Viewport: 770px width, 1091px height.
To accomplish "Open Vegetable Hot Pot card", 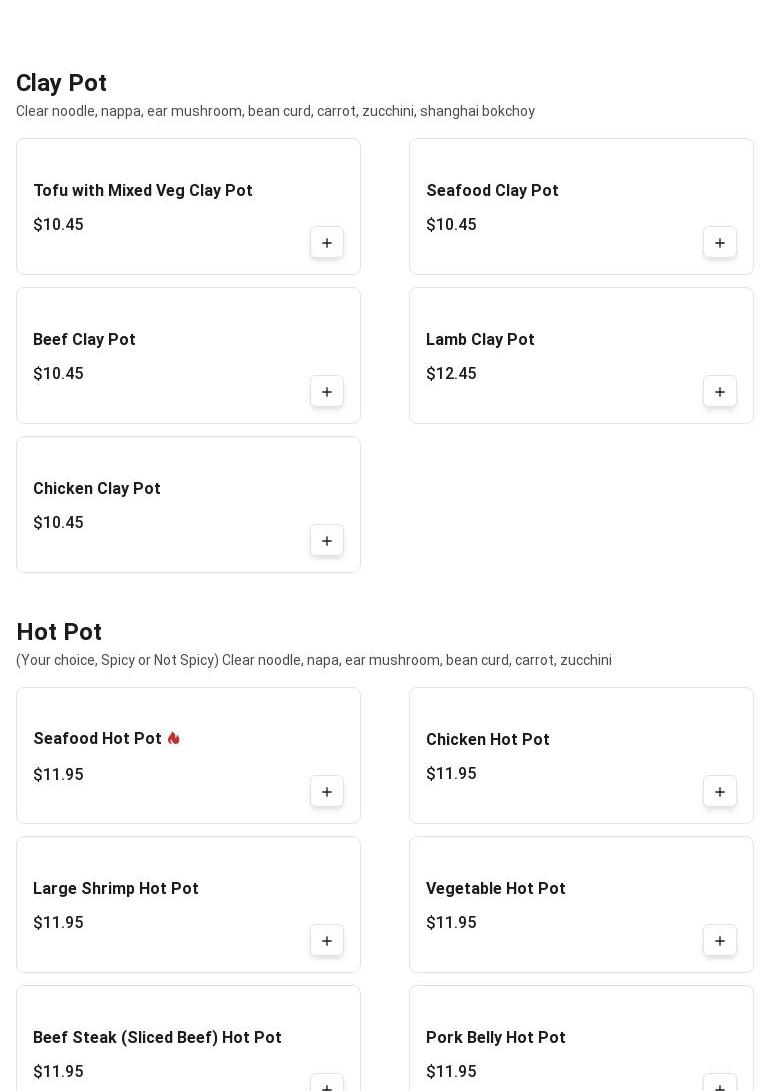I will click(x=496, y=889).
